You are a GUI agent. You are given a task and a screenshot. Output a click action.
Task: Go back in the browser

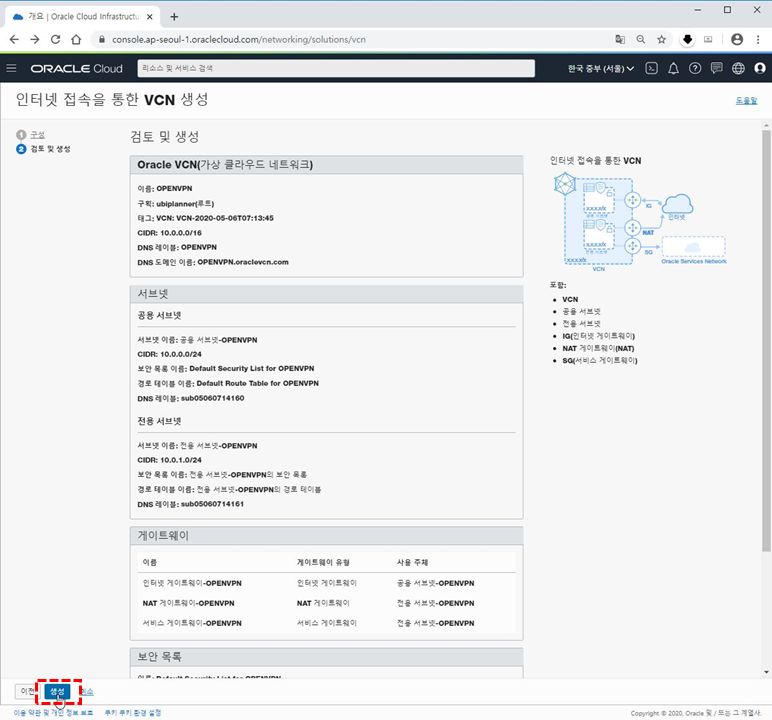[x=14, y=39]
